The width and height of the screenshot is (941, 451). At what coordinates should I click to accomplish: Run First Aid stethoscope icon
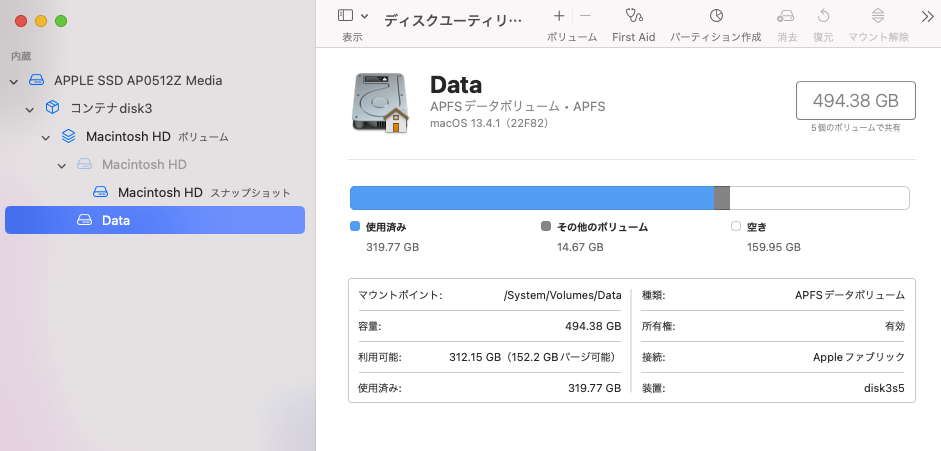tap(634, 16)
